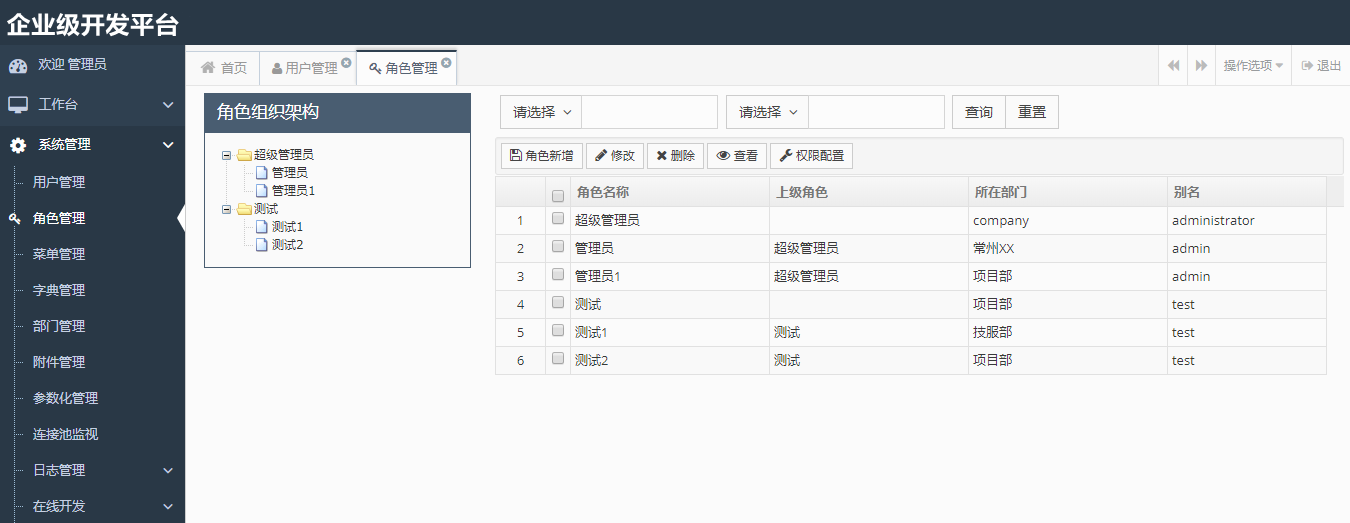This screenshot has height=523, width=1350.
Task: Click file icon of 测试1 node
Action: (262, 227)
